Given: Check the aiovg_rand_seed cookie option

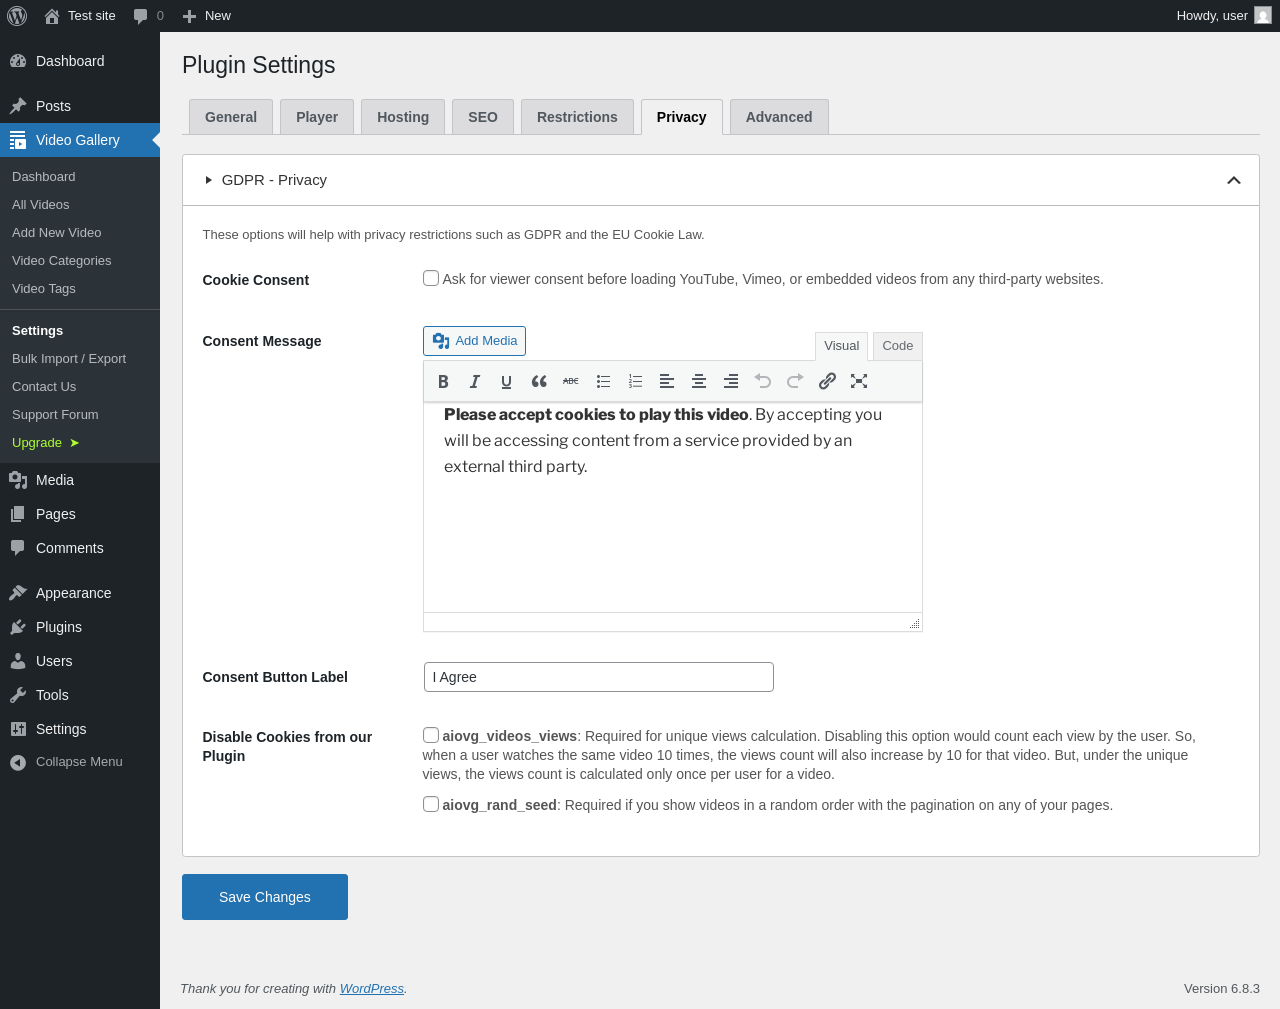Looking at the screenshot, I should coord(431,804).
